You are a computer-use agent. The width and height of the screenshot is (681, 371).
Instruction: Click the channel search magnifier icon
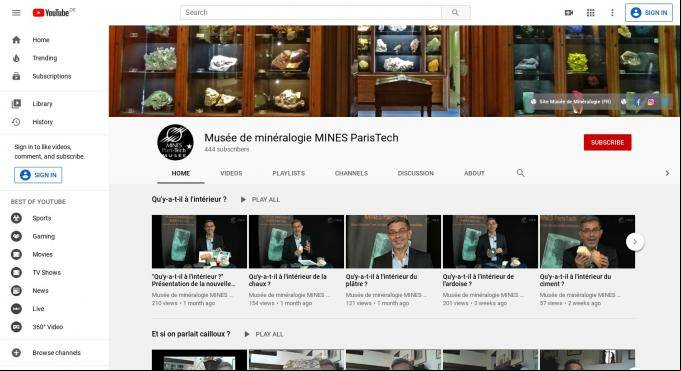(520, 173)
